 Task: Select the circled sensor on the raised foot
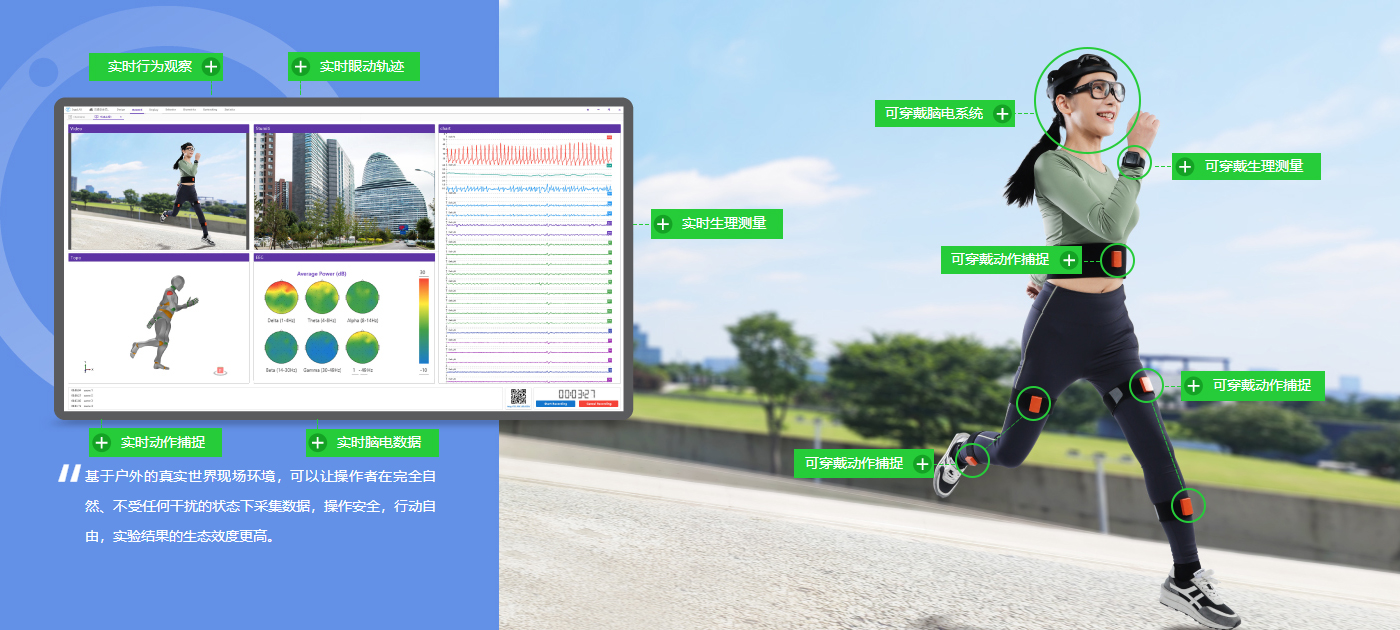(x=971, y=459)
